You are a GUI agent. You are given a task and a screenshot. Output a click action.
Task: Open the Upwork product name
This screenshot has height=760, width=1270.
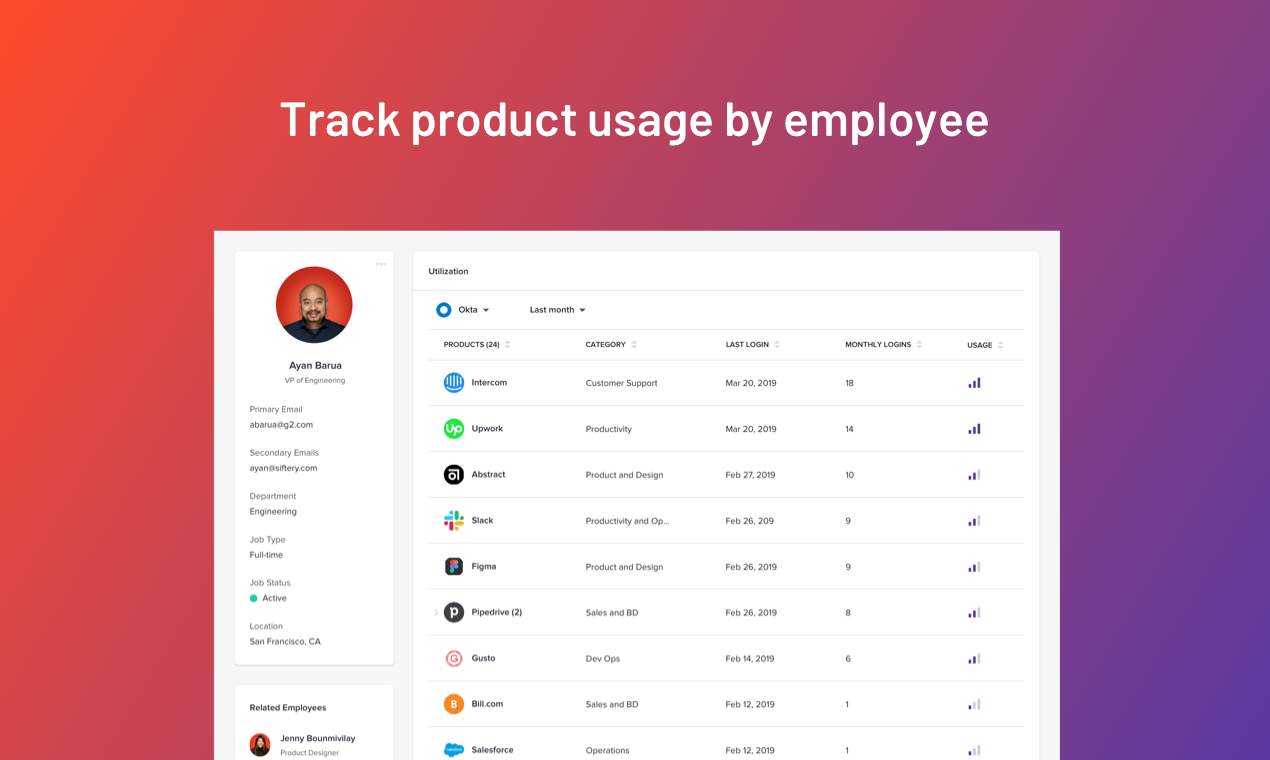click(487, 429)
